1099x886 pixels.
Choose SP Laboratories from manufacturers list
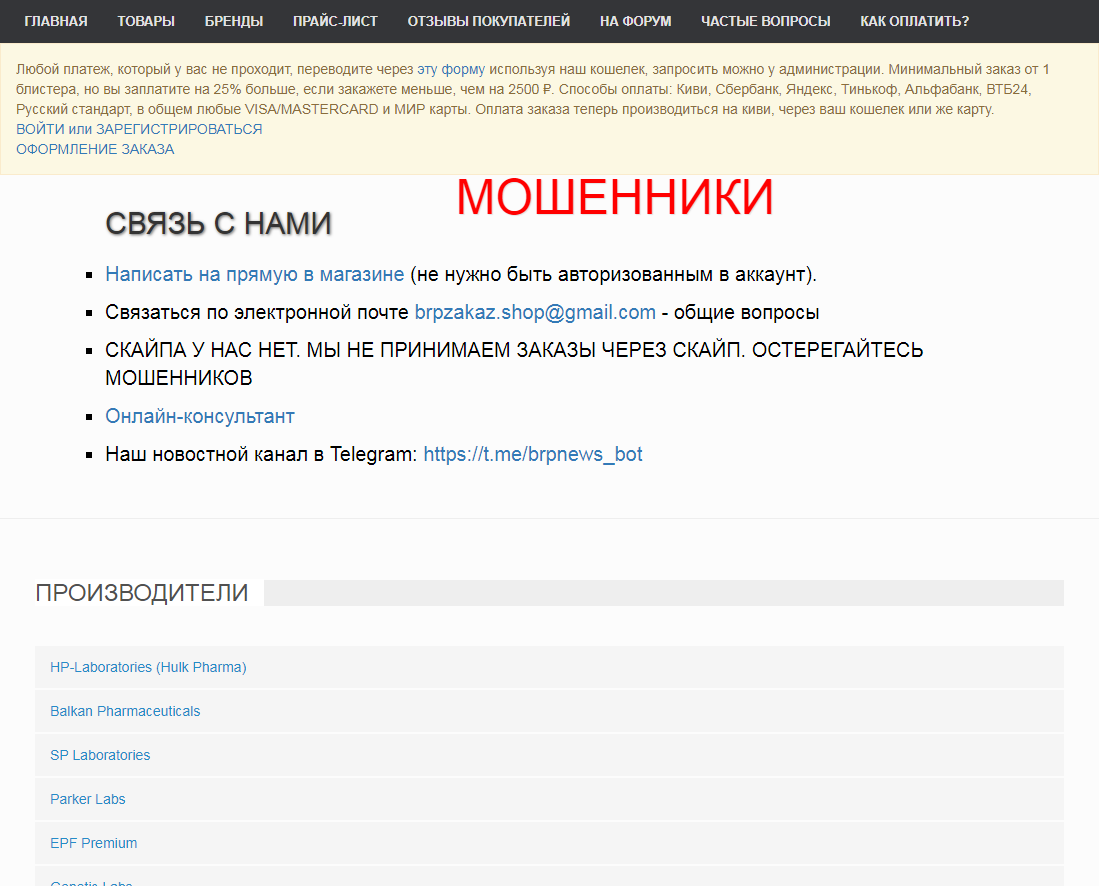(x=100, y=755)
